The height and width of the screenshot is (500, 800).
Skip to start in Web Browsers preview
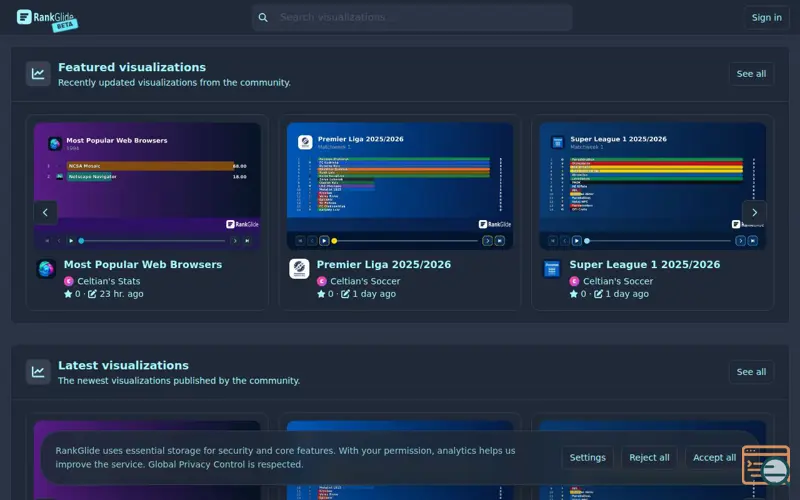click(47, 241)
